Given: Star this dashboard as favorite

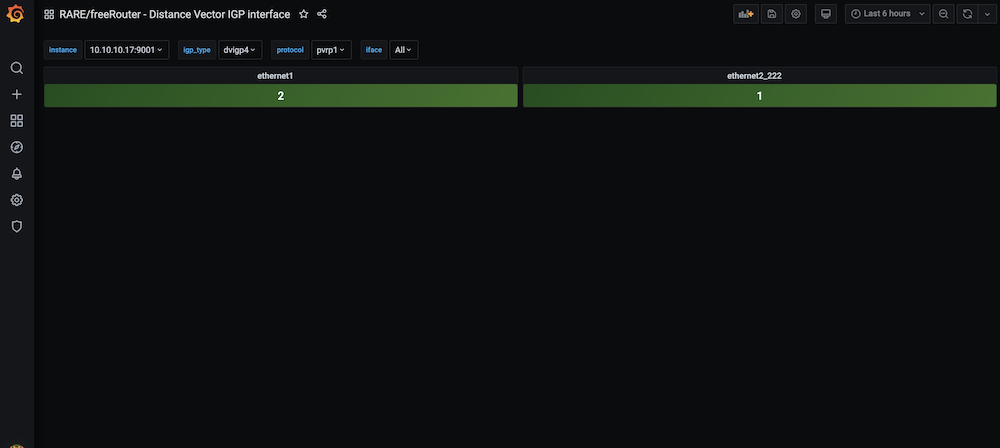Looking at the screenshot, I should pos(304,14).
